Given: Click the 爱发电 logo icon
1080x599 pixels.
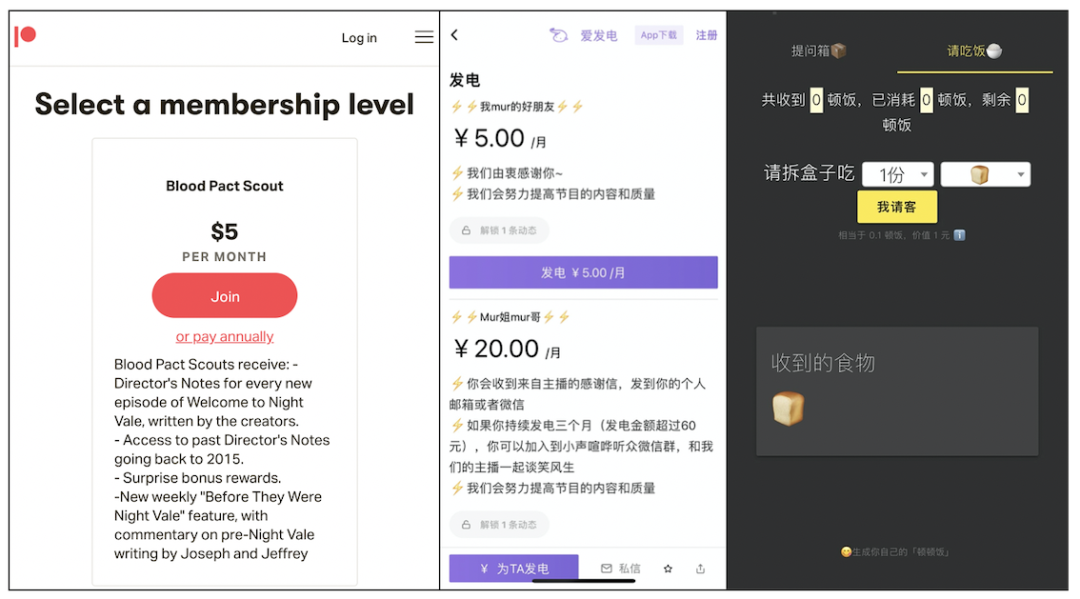Looking at the screenshot, I should pos(558,35).
